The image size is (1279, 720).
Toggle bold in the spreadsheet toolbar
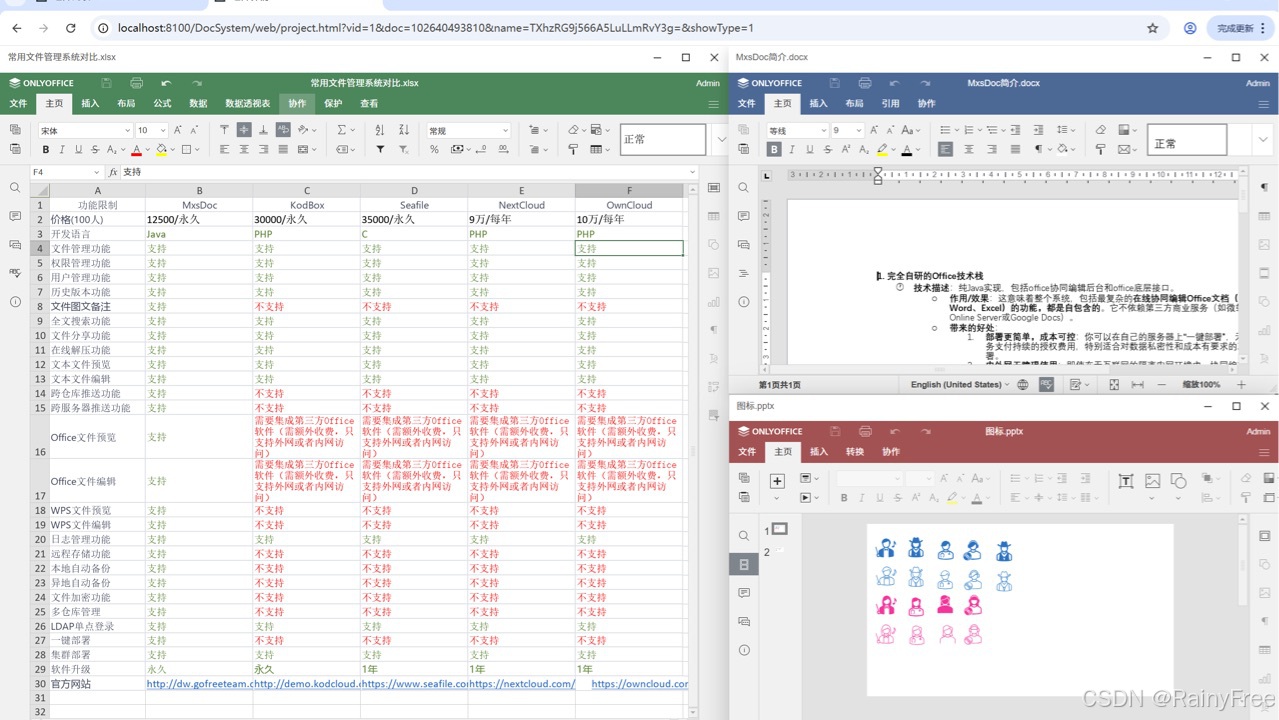click(45, 149)
